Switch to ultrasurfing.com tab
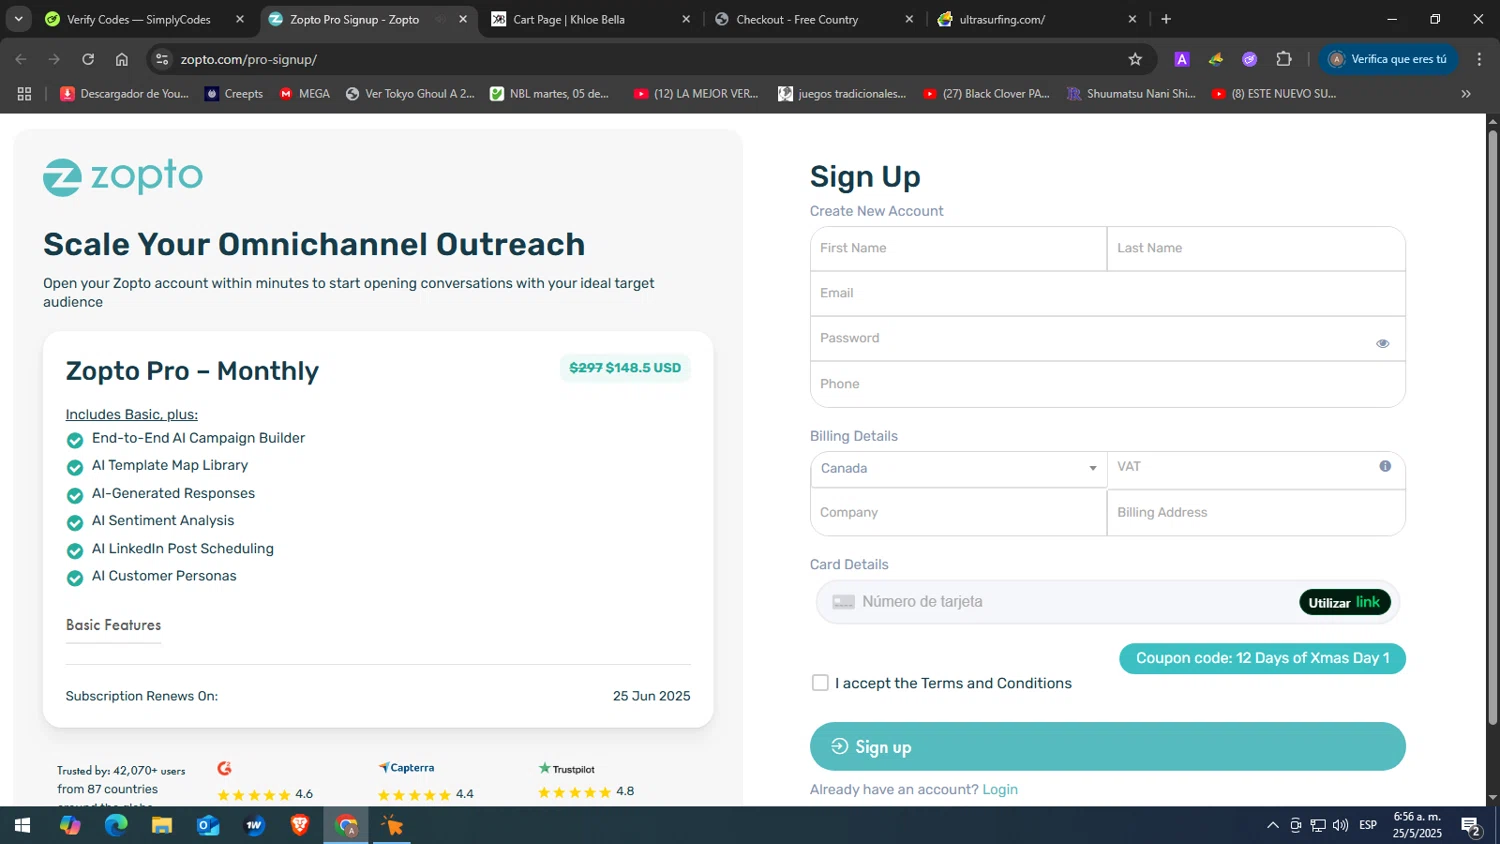This screenshot has width=1500, height=844. (x=1038, y=19)
